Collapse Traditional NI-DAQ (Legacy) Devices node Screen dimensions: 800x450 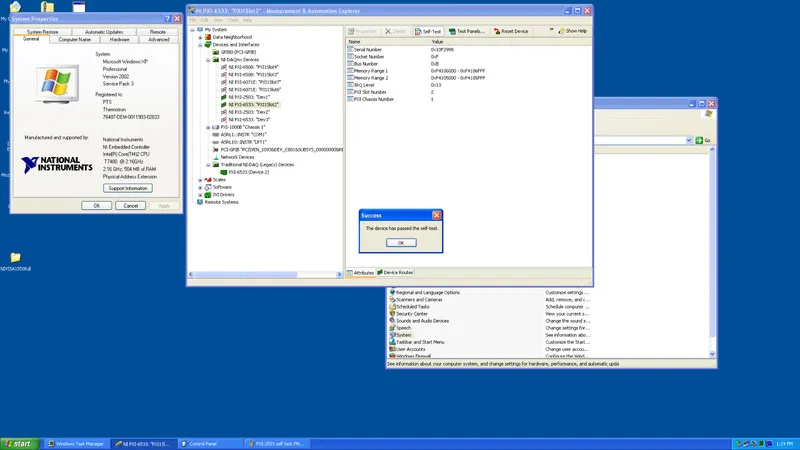(x=208, y=165)
